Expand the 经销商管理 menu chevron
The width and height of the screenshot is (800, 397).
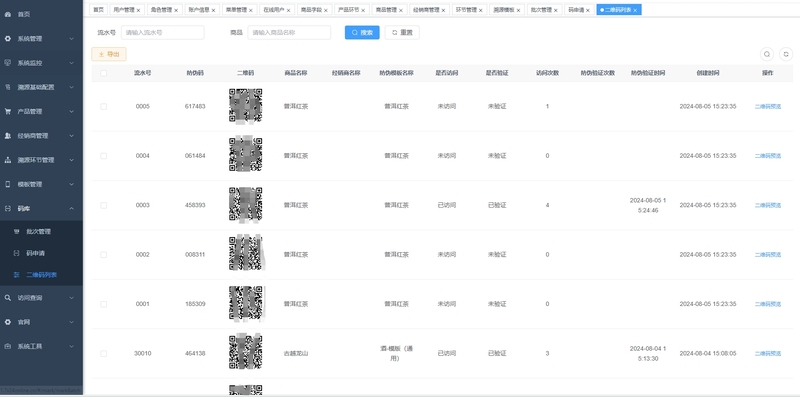[x=71, y=136]
